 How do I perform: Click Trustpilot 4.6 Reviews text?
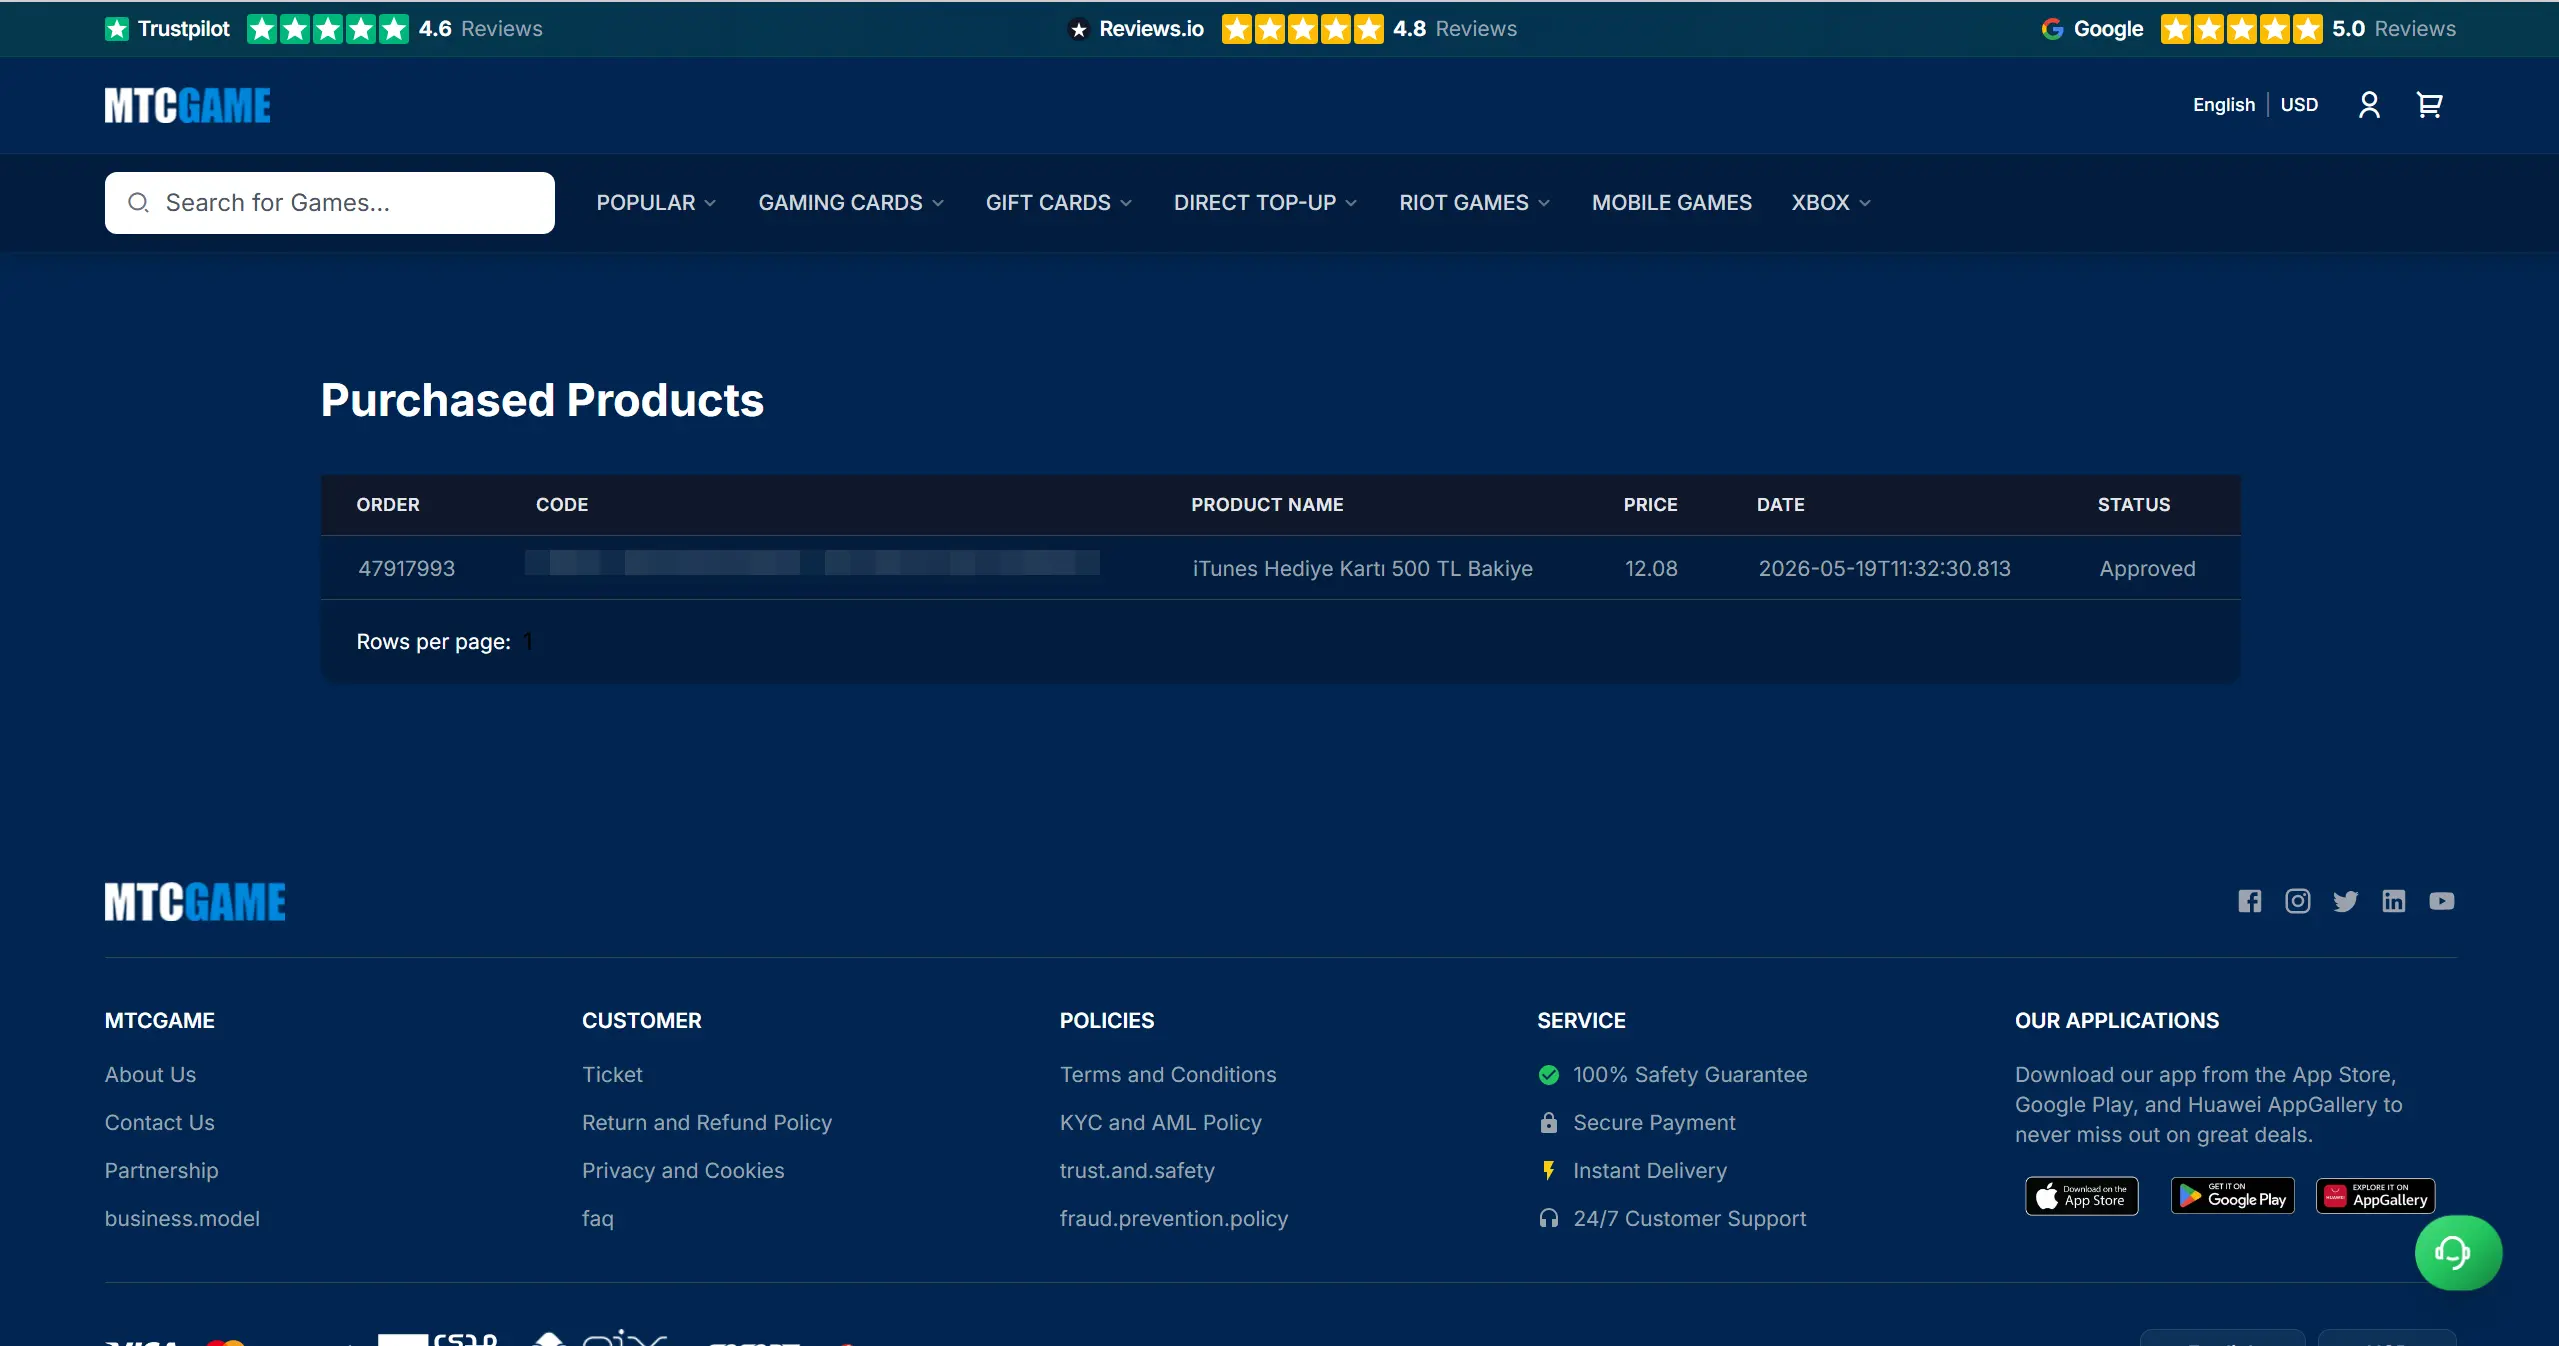tap(480, 29)
